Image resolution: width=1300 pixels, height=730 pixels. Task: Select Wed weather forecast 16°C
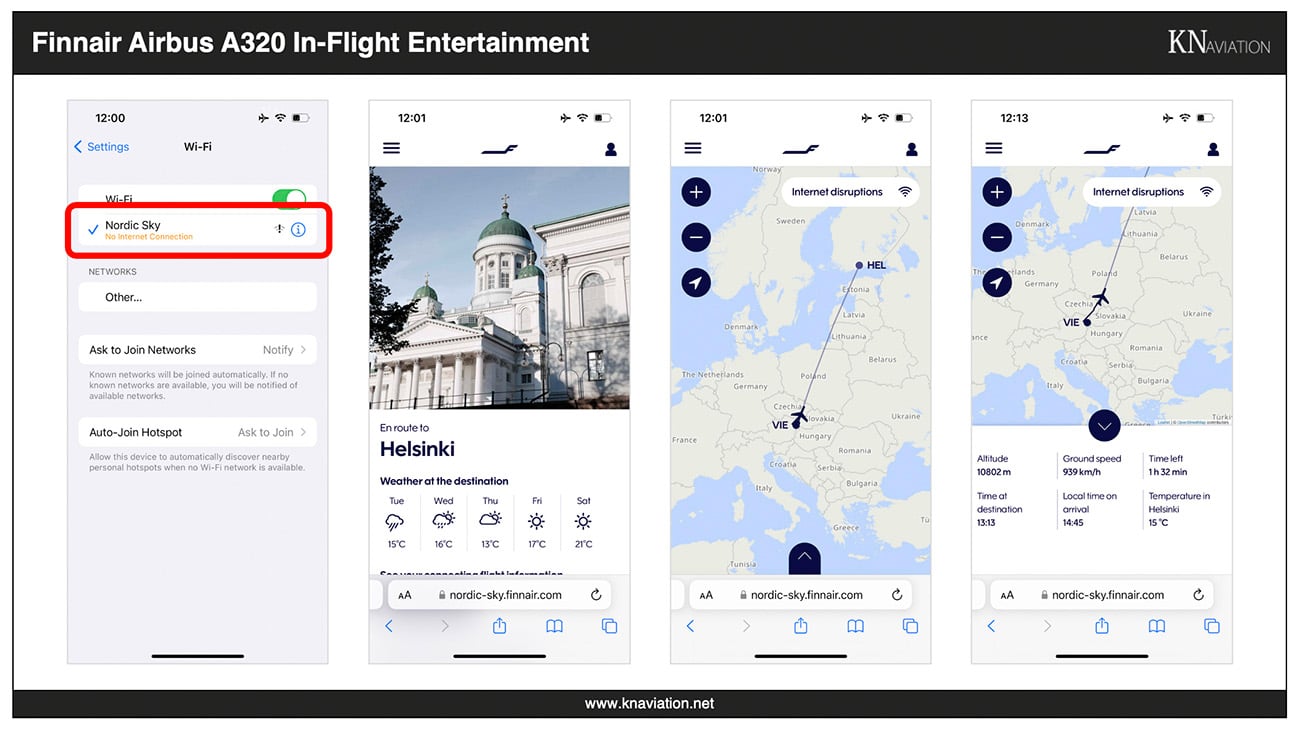tap(444, 523)
